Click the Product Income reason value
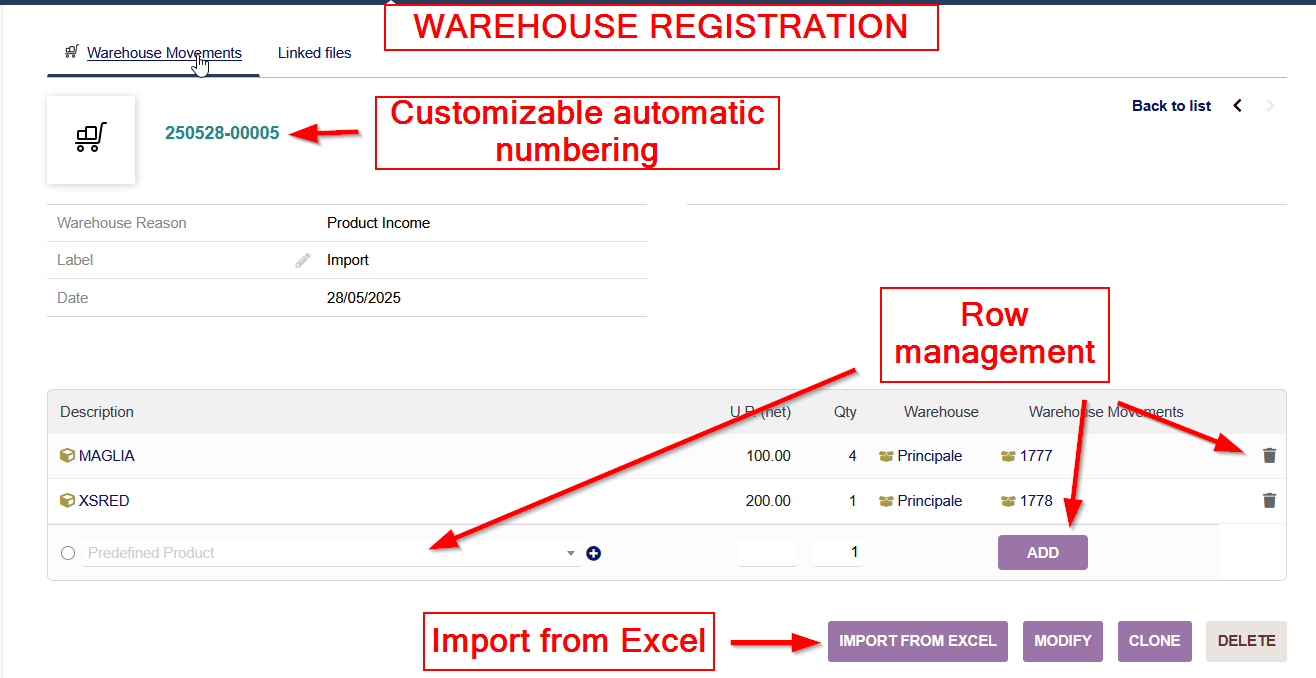This screenshot has height=678, width=1316. tap(378, 223)
